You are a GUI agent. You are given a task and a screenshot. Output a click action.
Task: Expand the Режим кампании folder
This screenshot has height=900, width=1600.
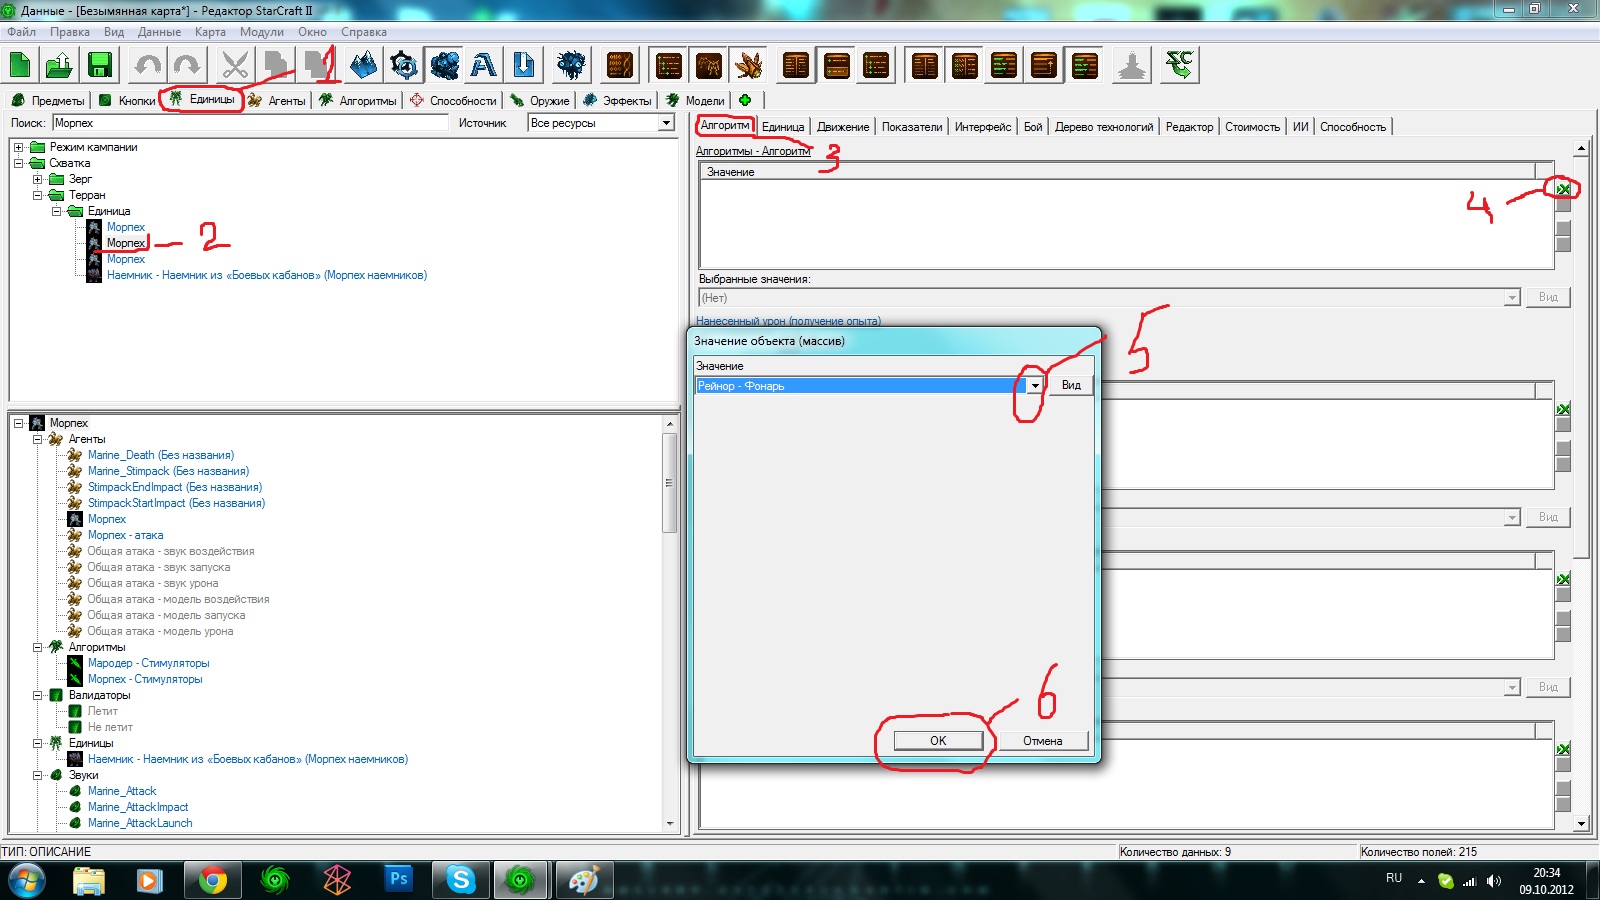coord(18,147)
